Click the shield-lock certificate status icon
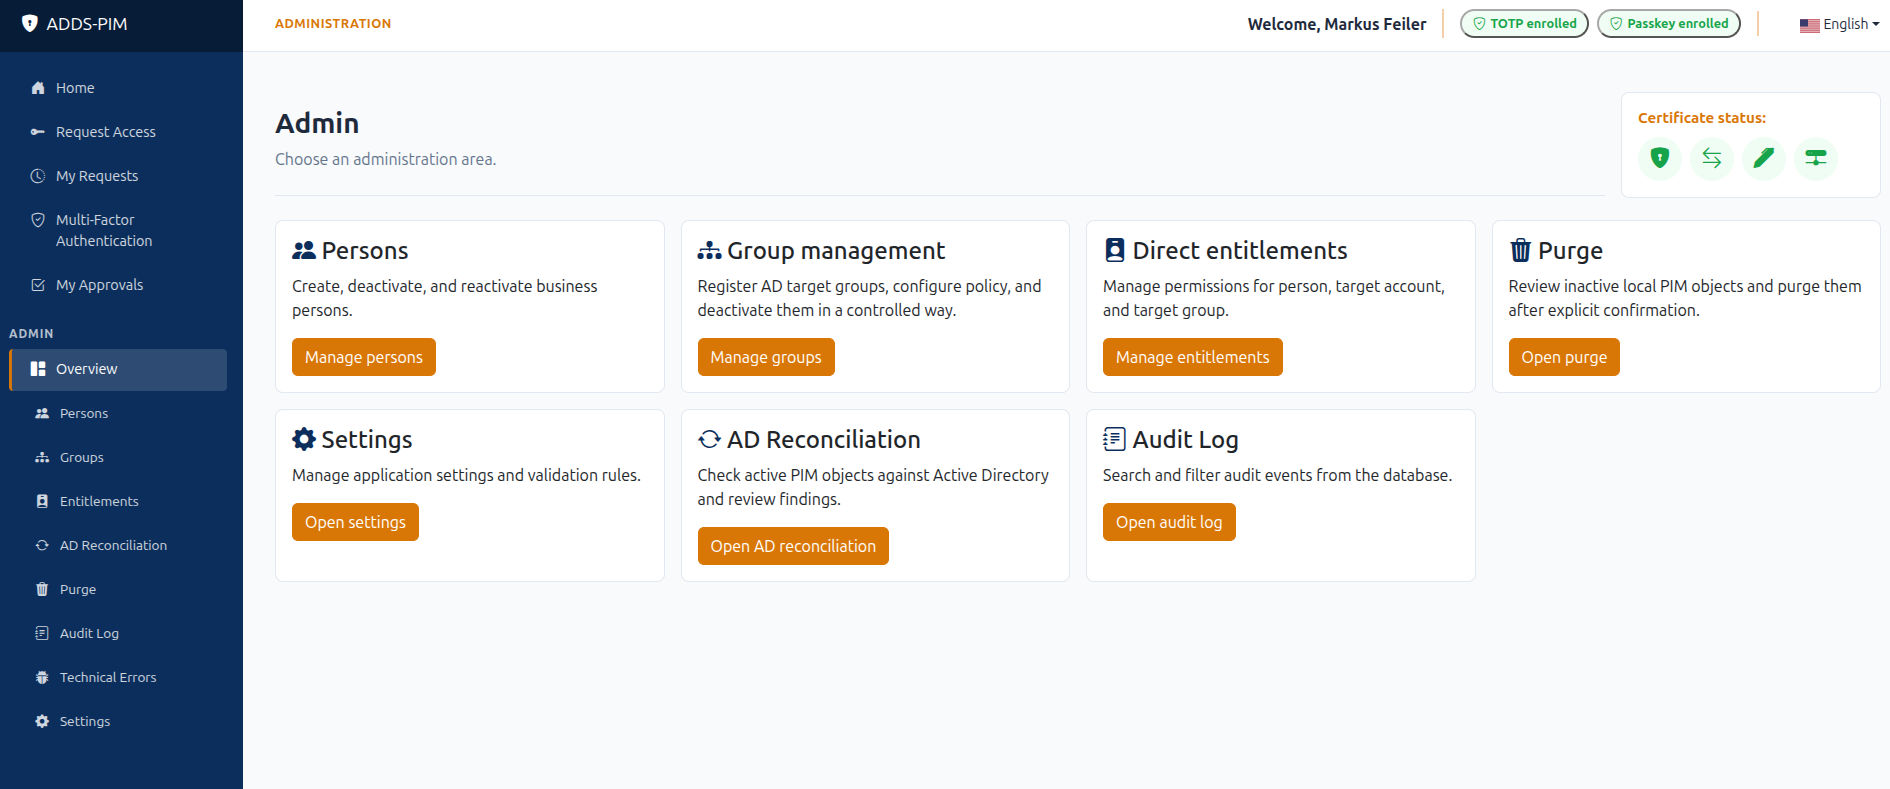 click(1660, 158)
